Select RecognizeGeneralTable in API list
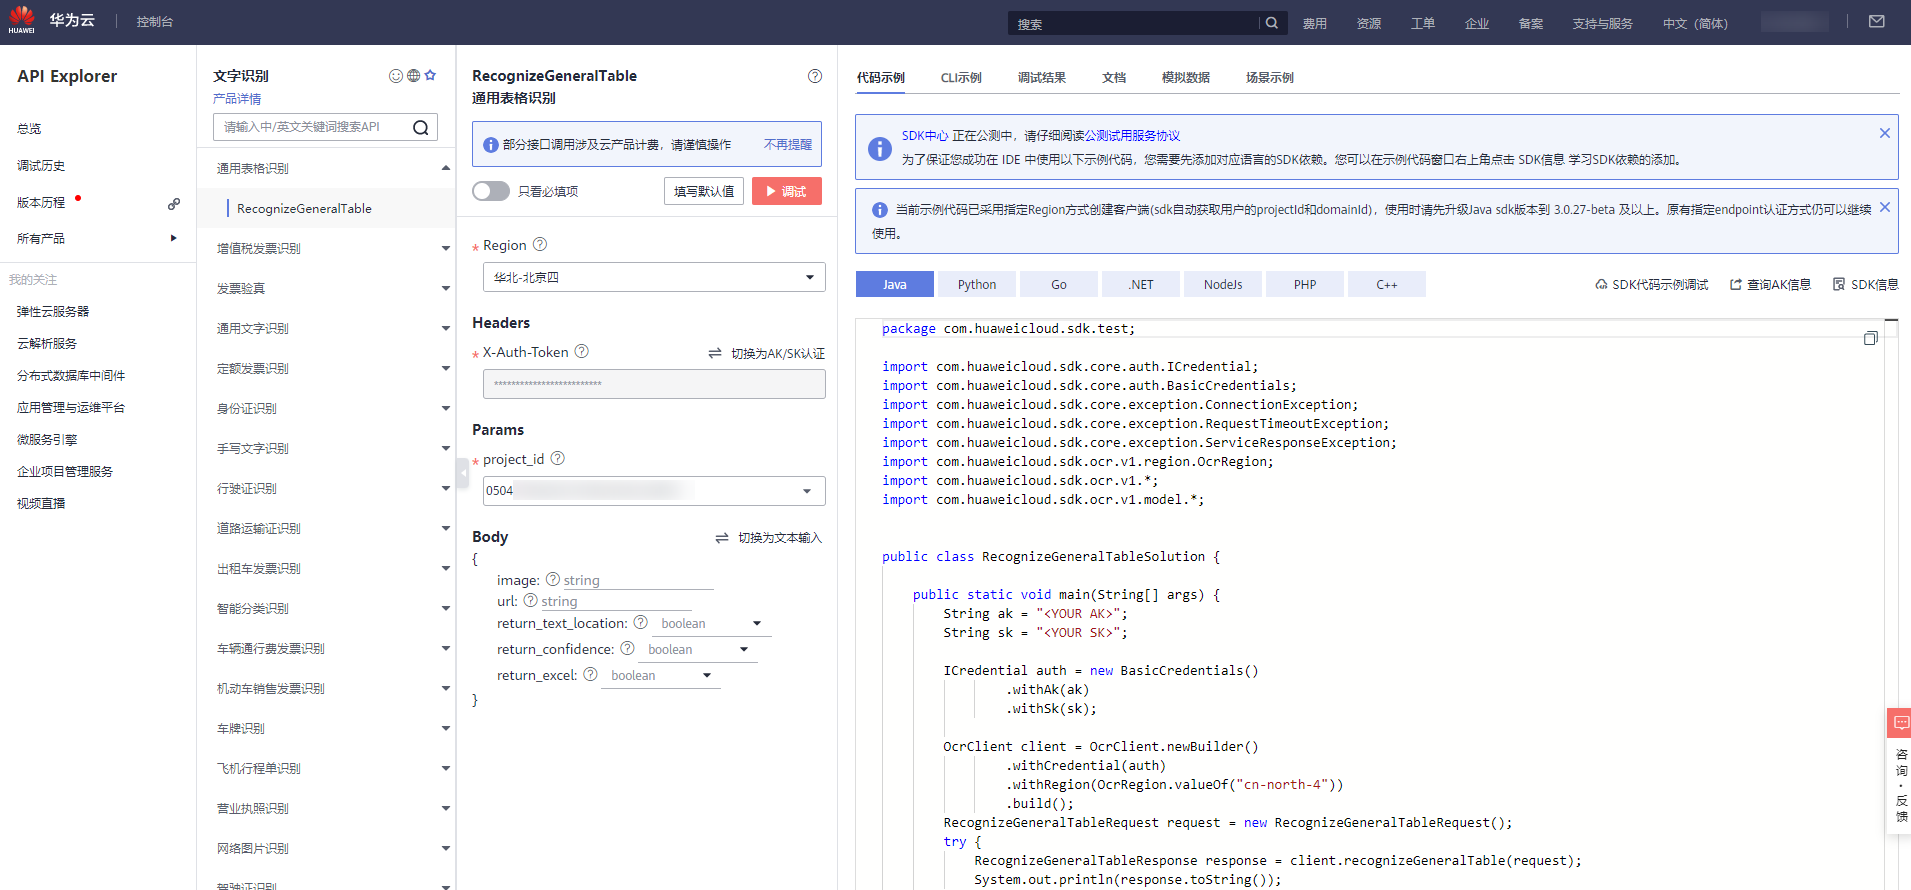Screen dimensions: 1911x890 coord(326,208)
